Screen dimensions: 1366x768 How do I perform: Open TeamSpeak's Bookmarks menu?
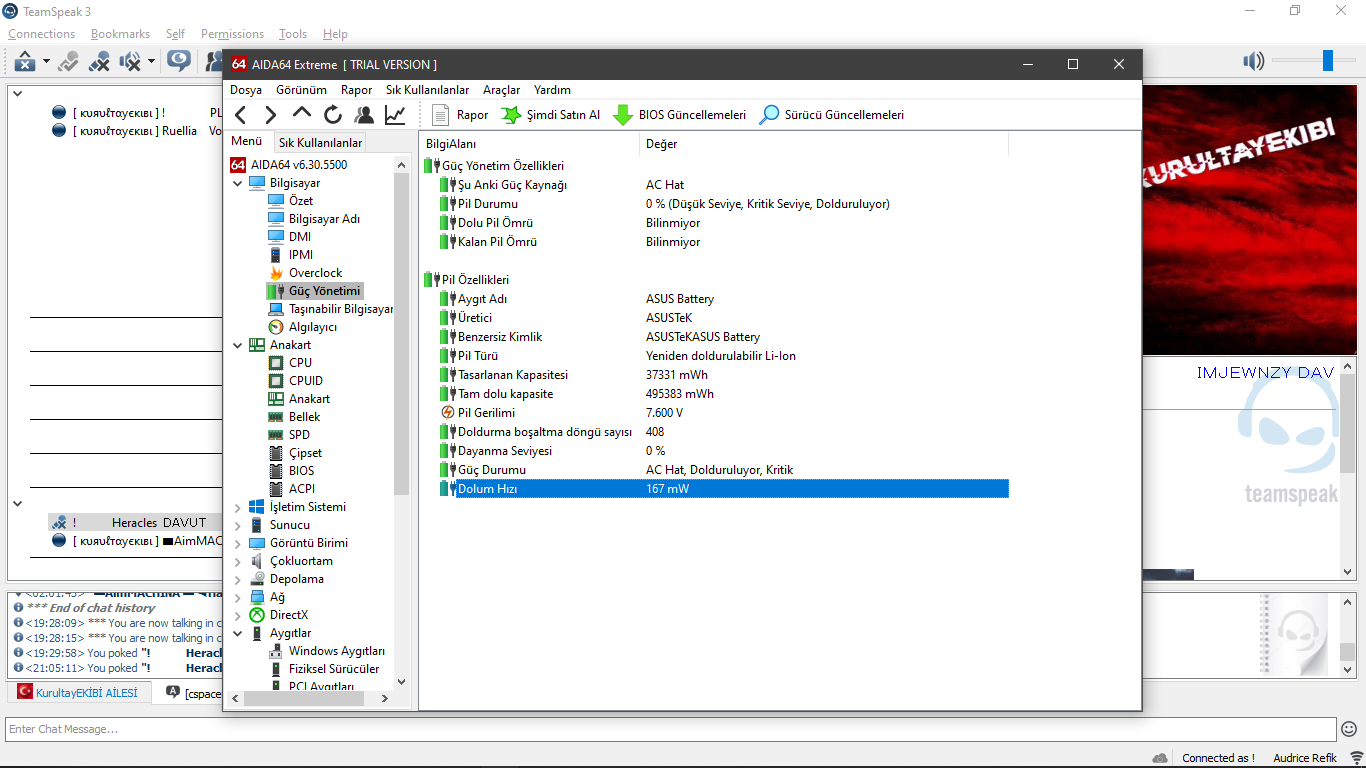point(120,34)
